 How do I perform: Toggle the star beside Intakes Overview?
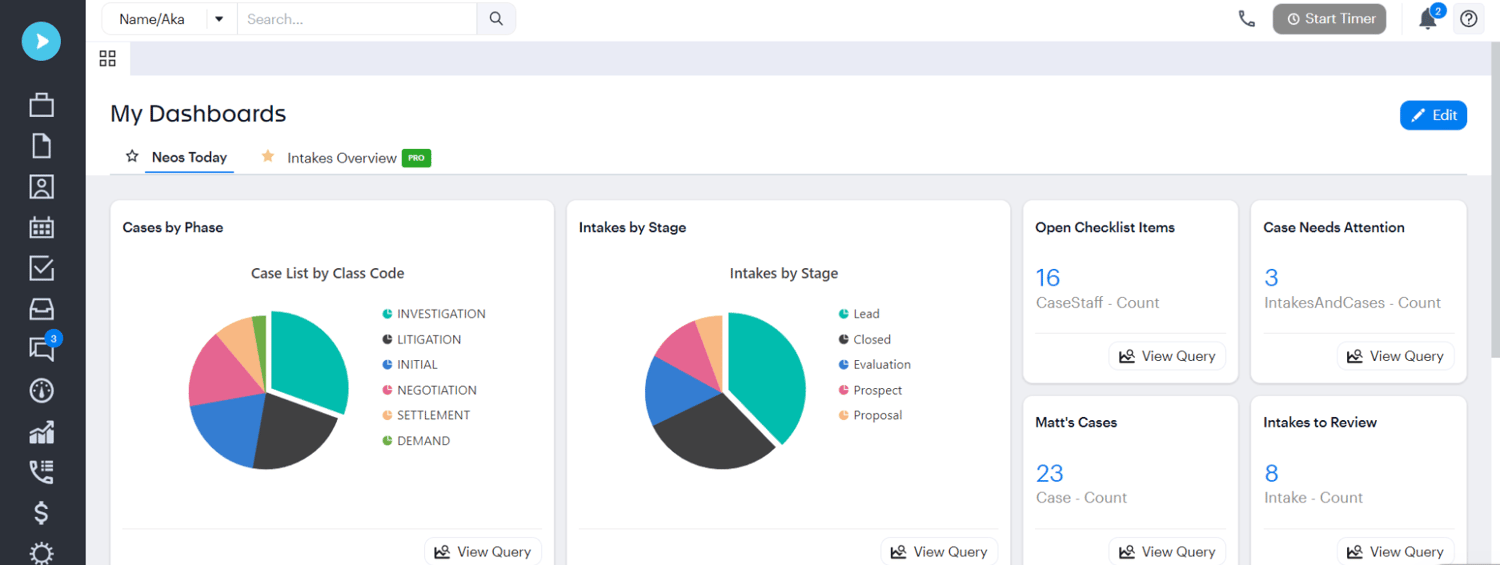[x=267, y=157]
